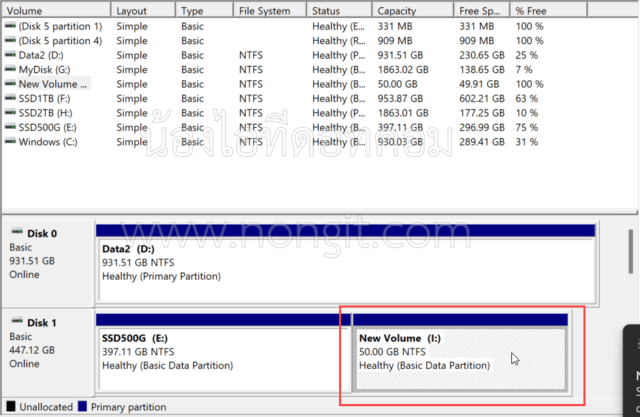
Task: Sort by the File System column header
Action: point(270,11)
